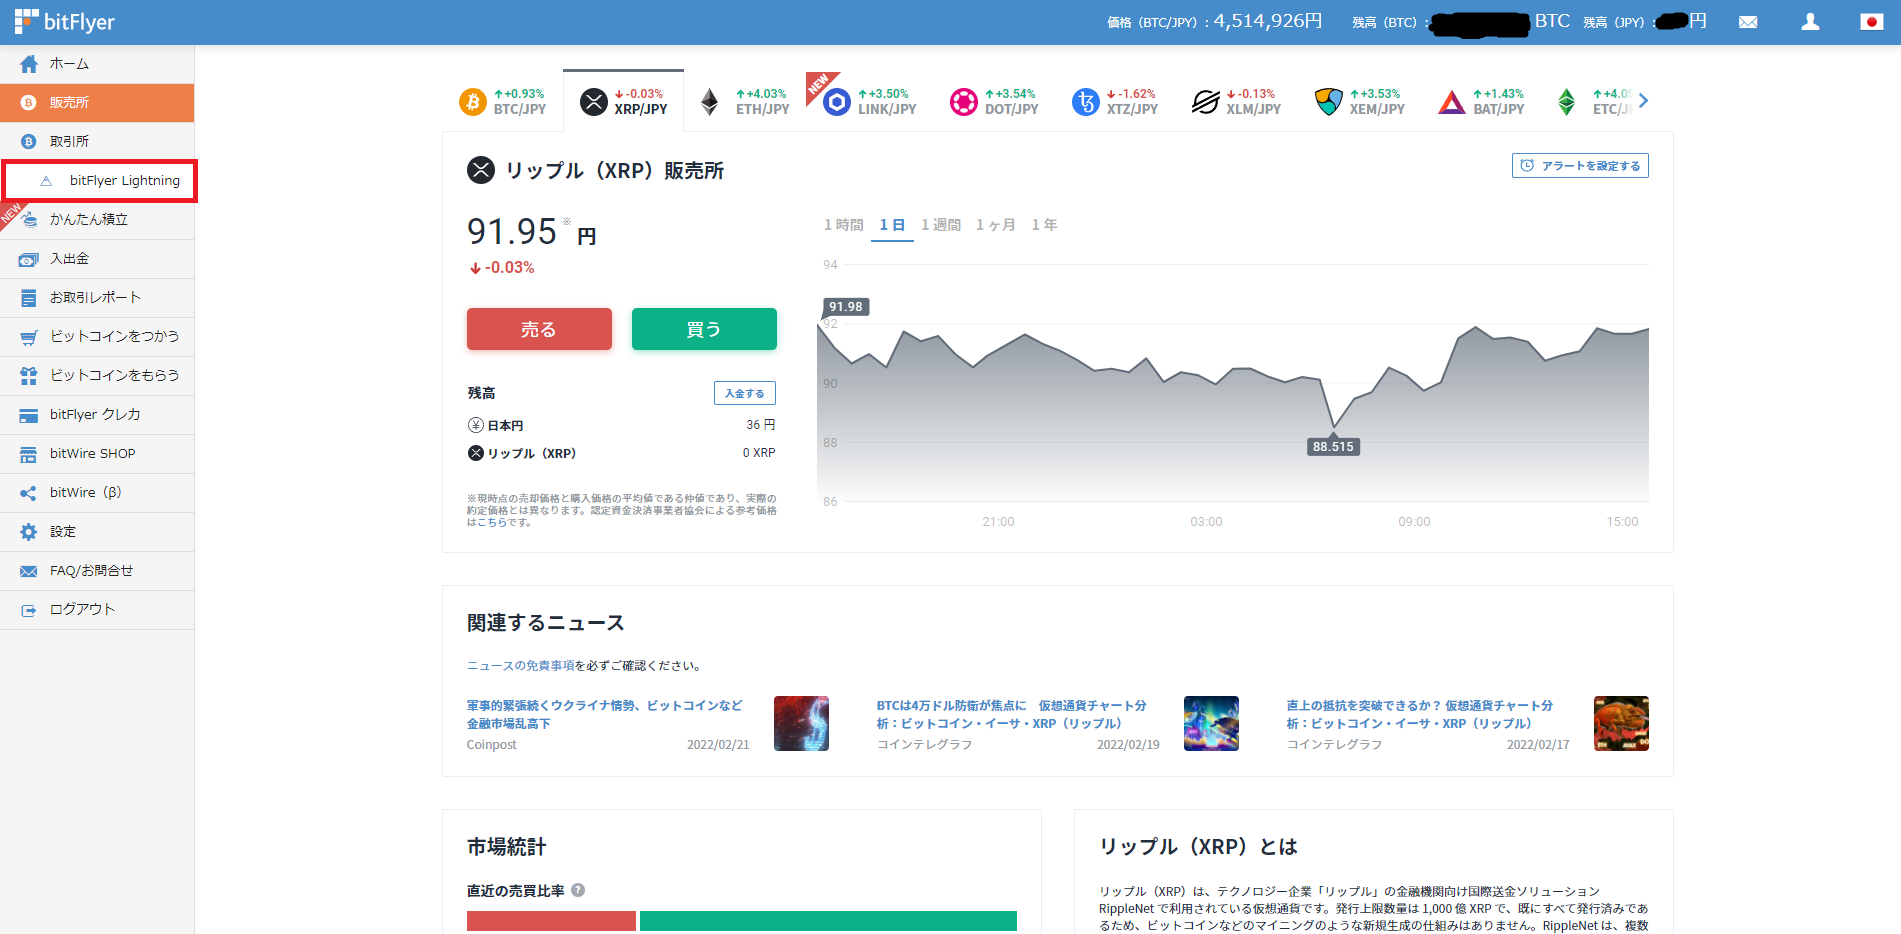Click the 入金する deposit button

point(745,393)
